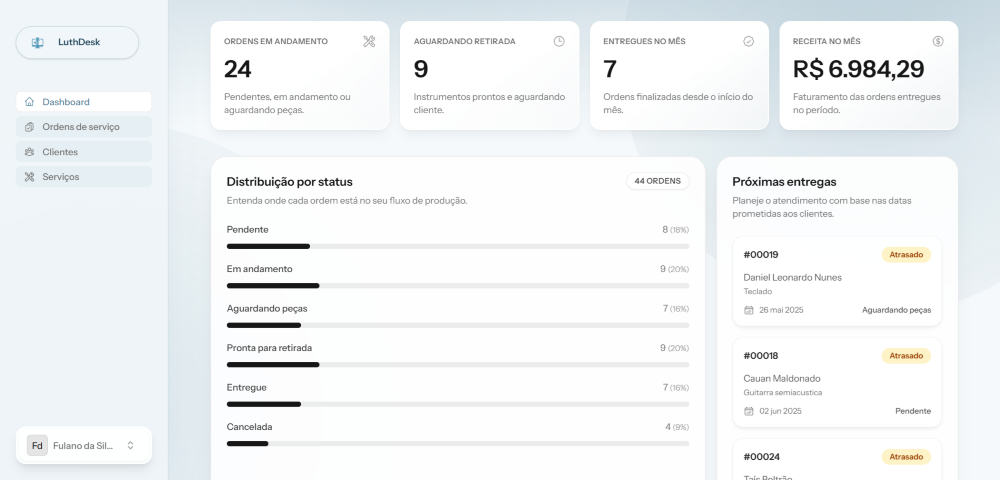Screen dimensions: 1000x480
Task: Click the Aguardando peças progress bar
Action: 458,325
